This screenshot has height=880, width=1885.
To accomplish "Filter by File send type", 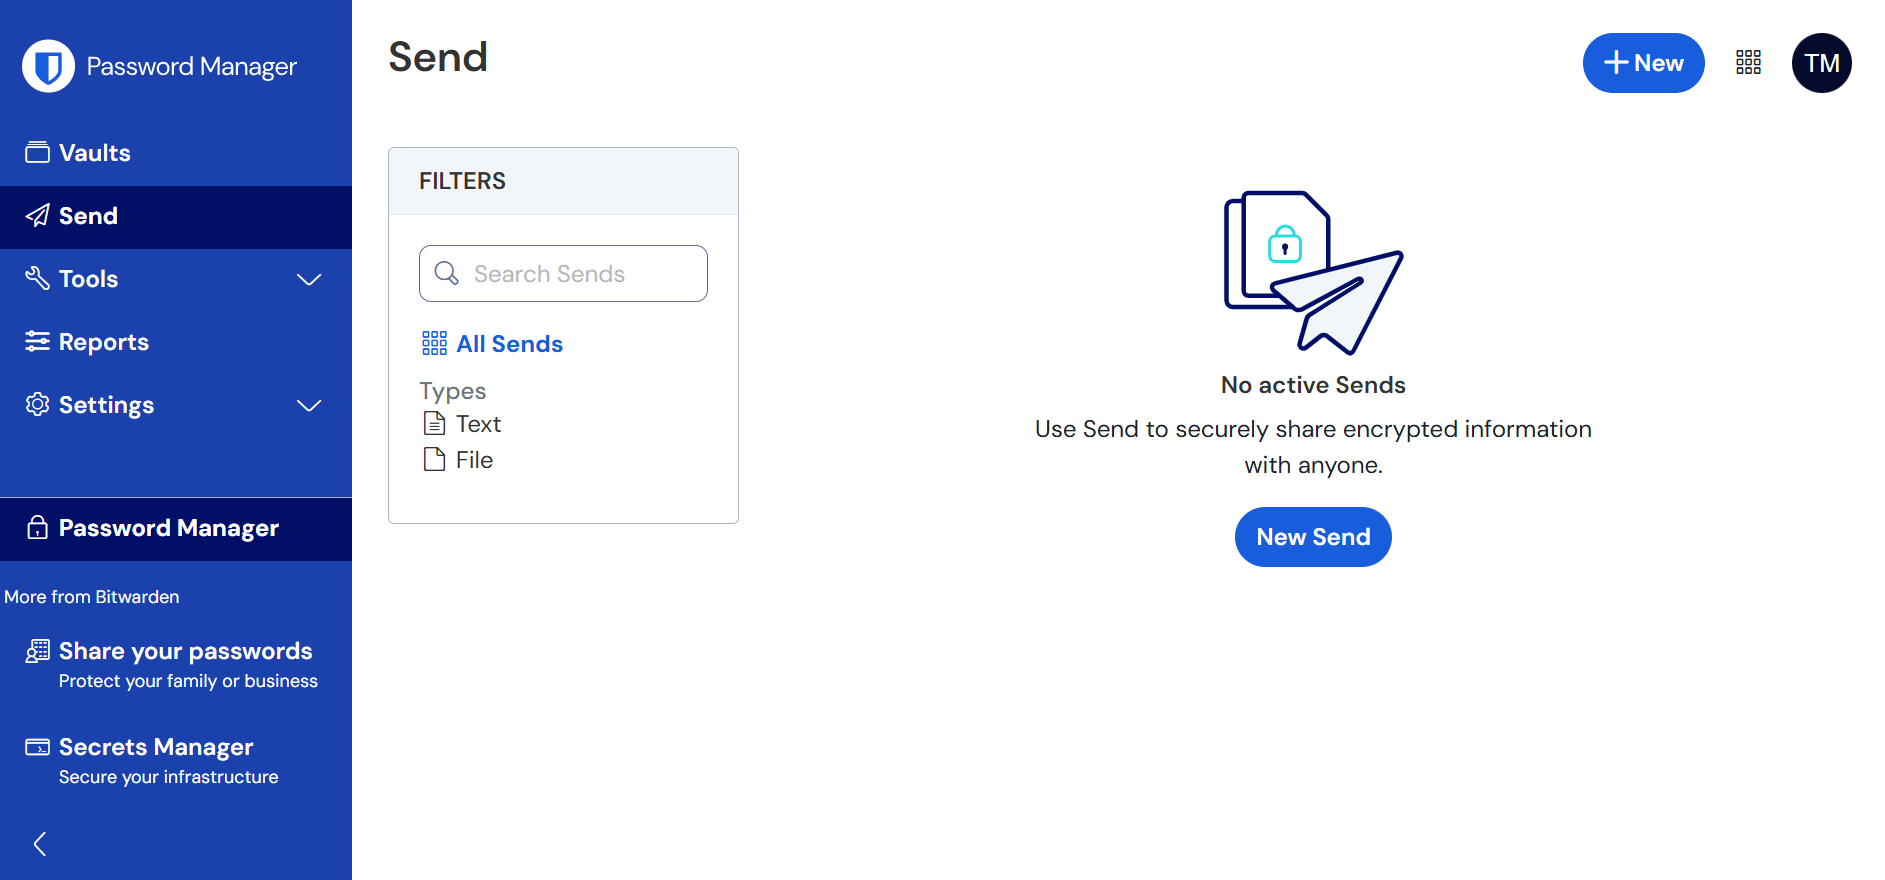I will [474, 460].
